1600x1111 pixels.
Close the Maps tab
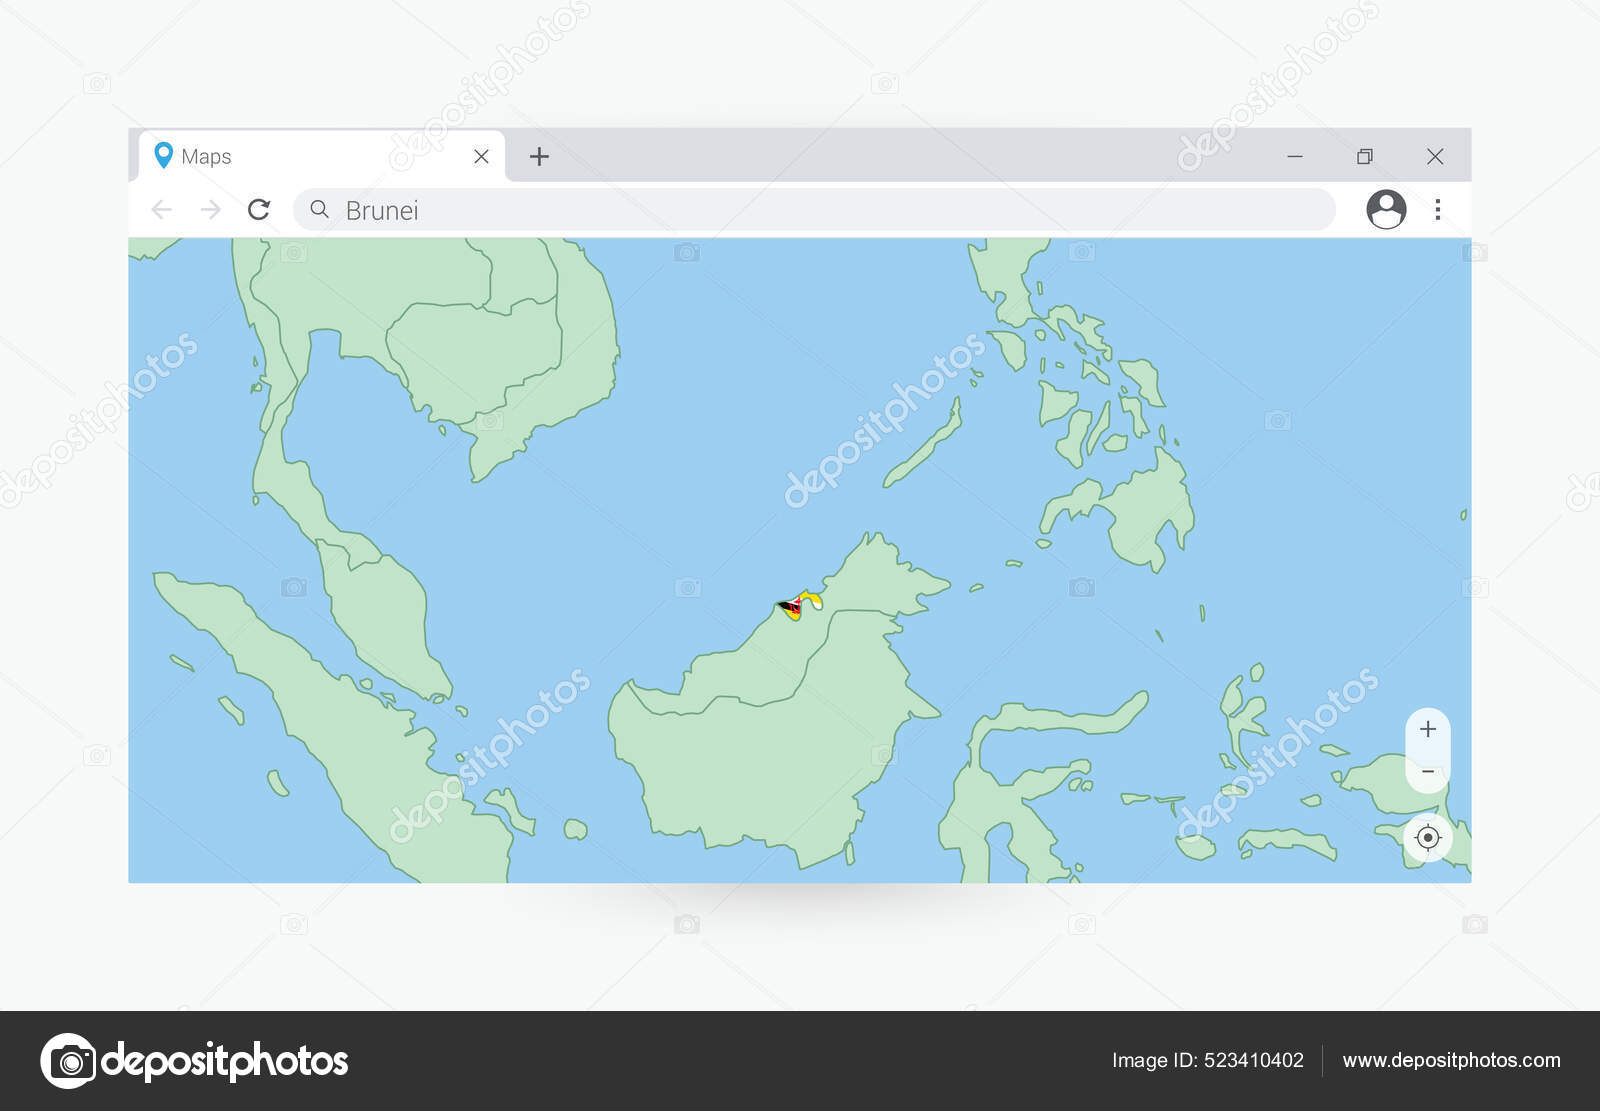pyautogui.click(x=481, y=157)
